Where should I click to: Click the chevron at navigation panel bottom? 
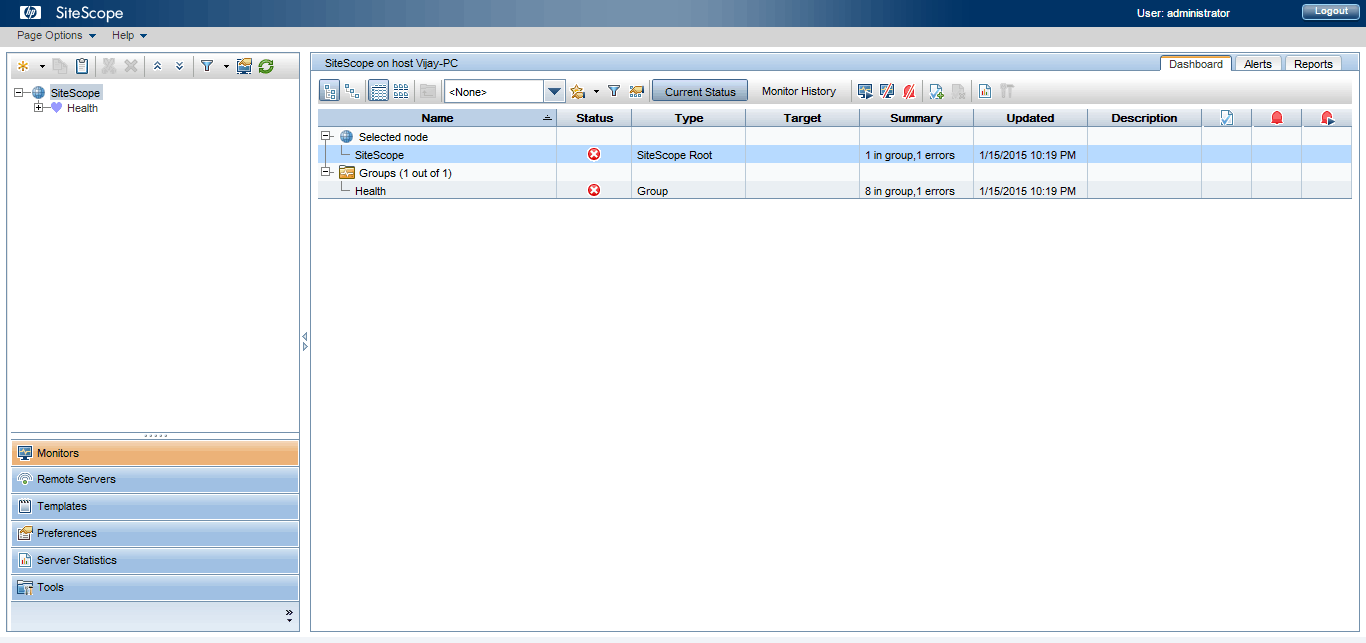click(x=289, y=615)
